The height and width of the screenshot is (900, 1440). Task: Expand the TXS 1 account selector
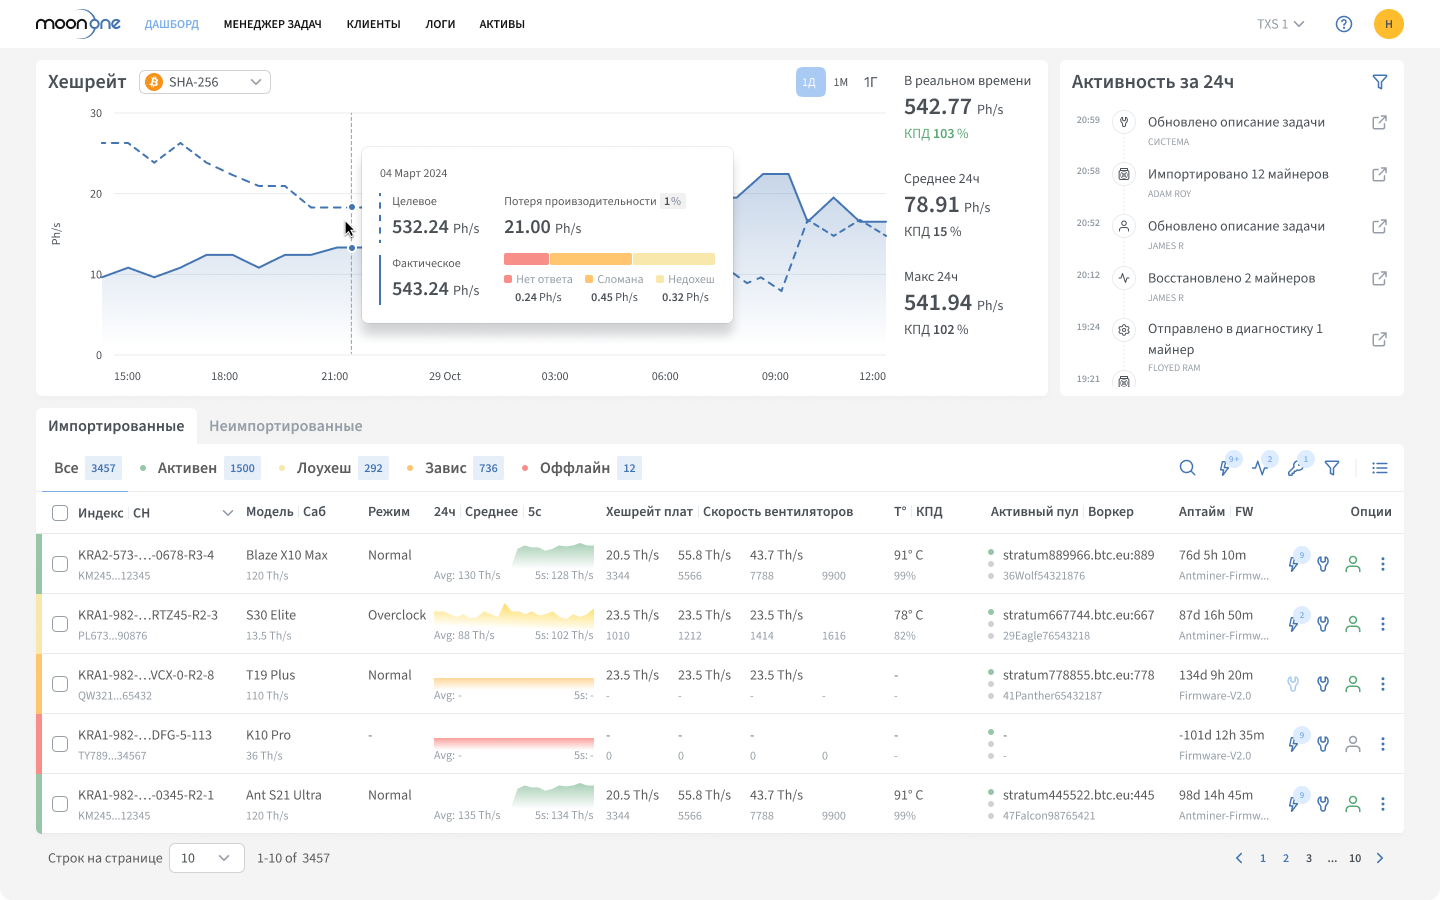[1280, 24]
